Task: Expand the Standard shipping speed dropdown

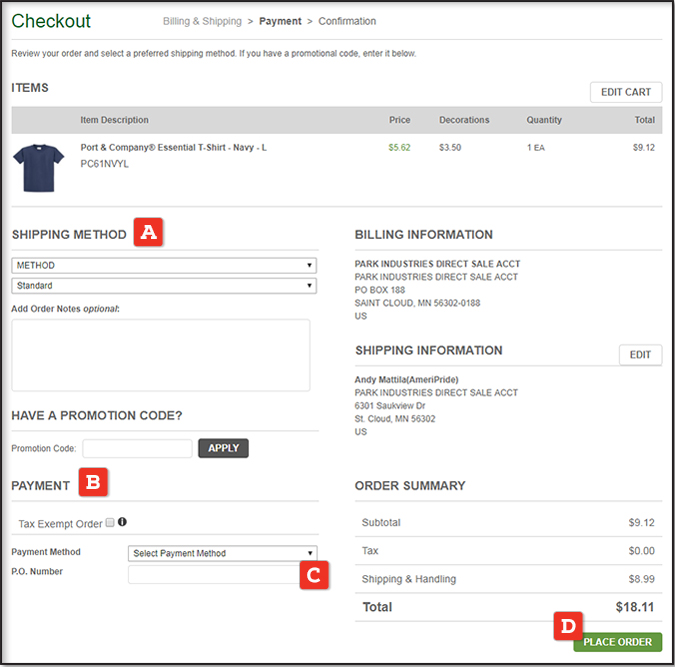Action: (164, 286)
